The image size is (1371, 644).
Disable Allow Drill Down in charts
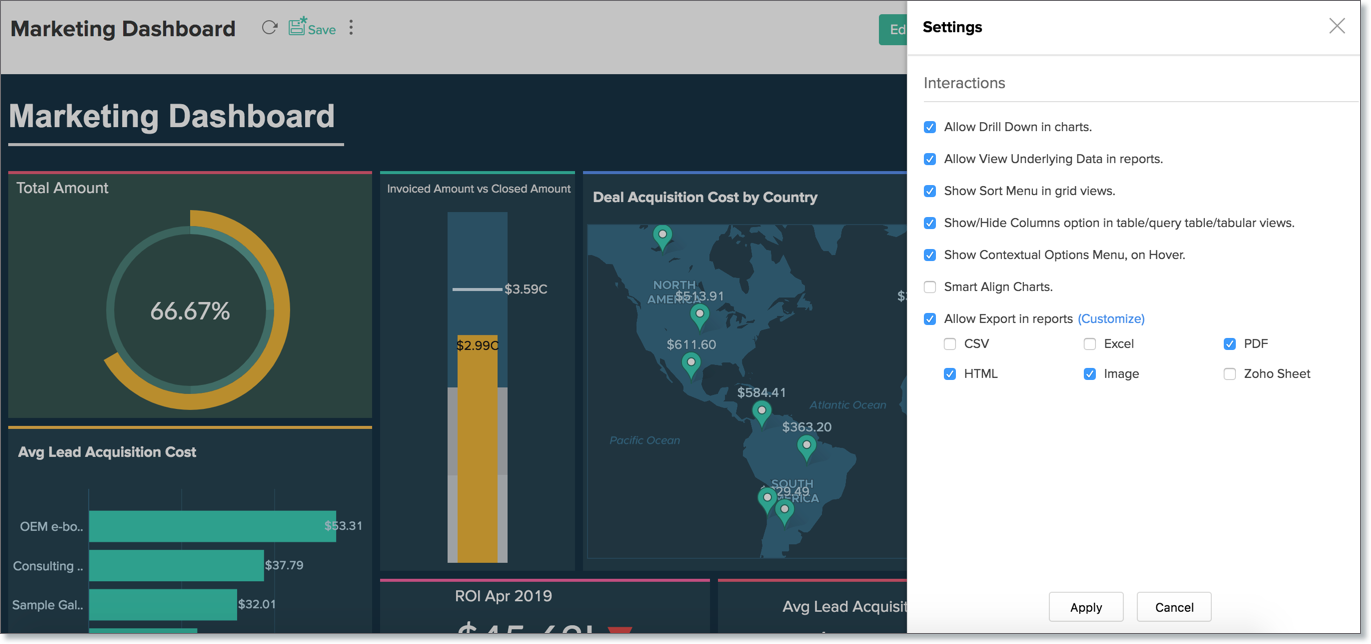930,127
